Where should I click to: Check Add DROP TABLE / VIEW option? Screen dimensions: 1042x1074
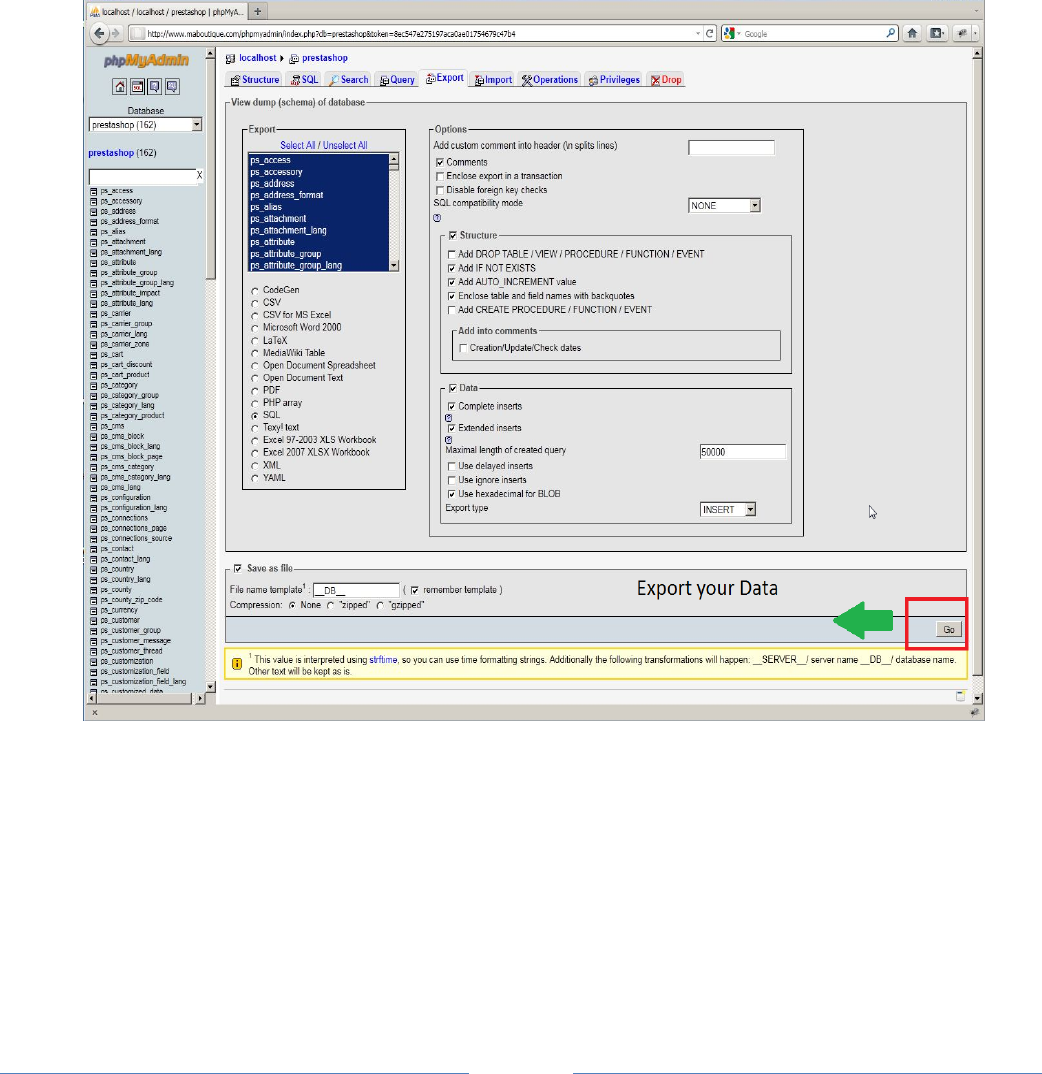click(x=451, y=254)
